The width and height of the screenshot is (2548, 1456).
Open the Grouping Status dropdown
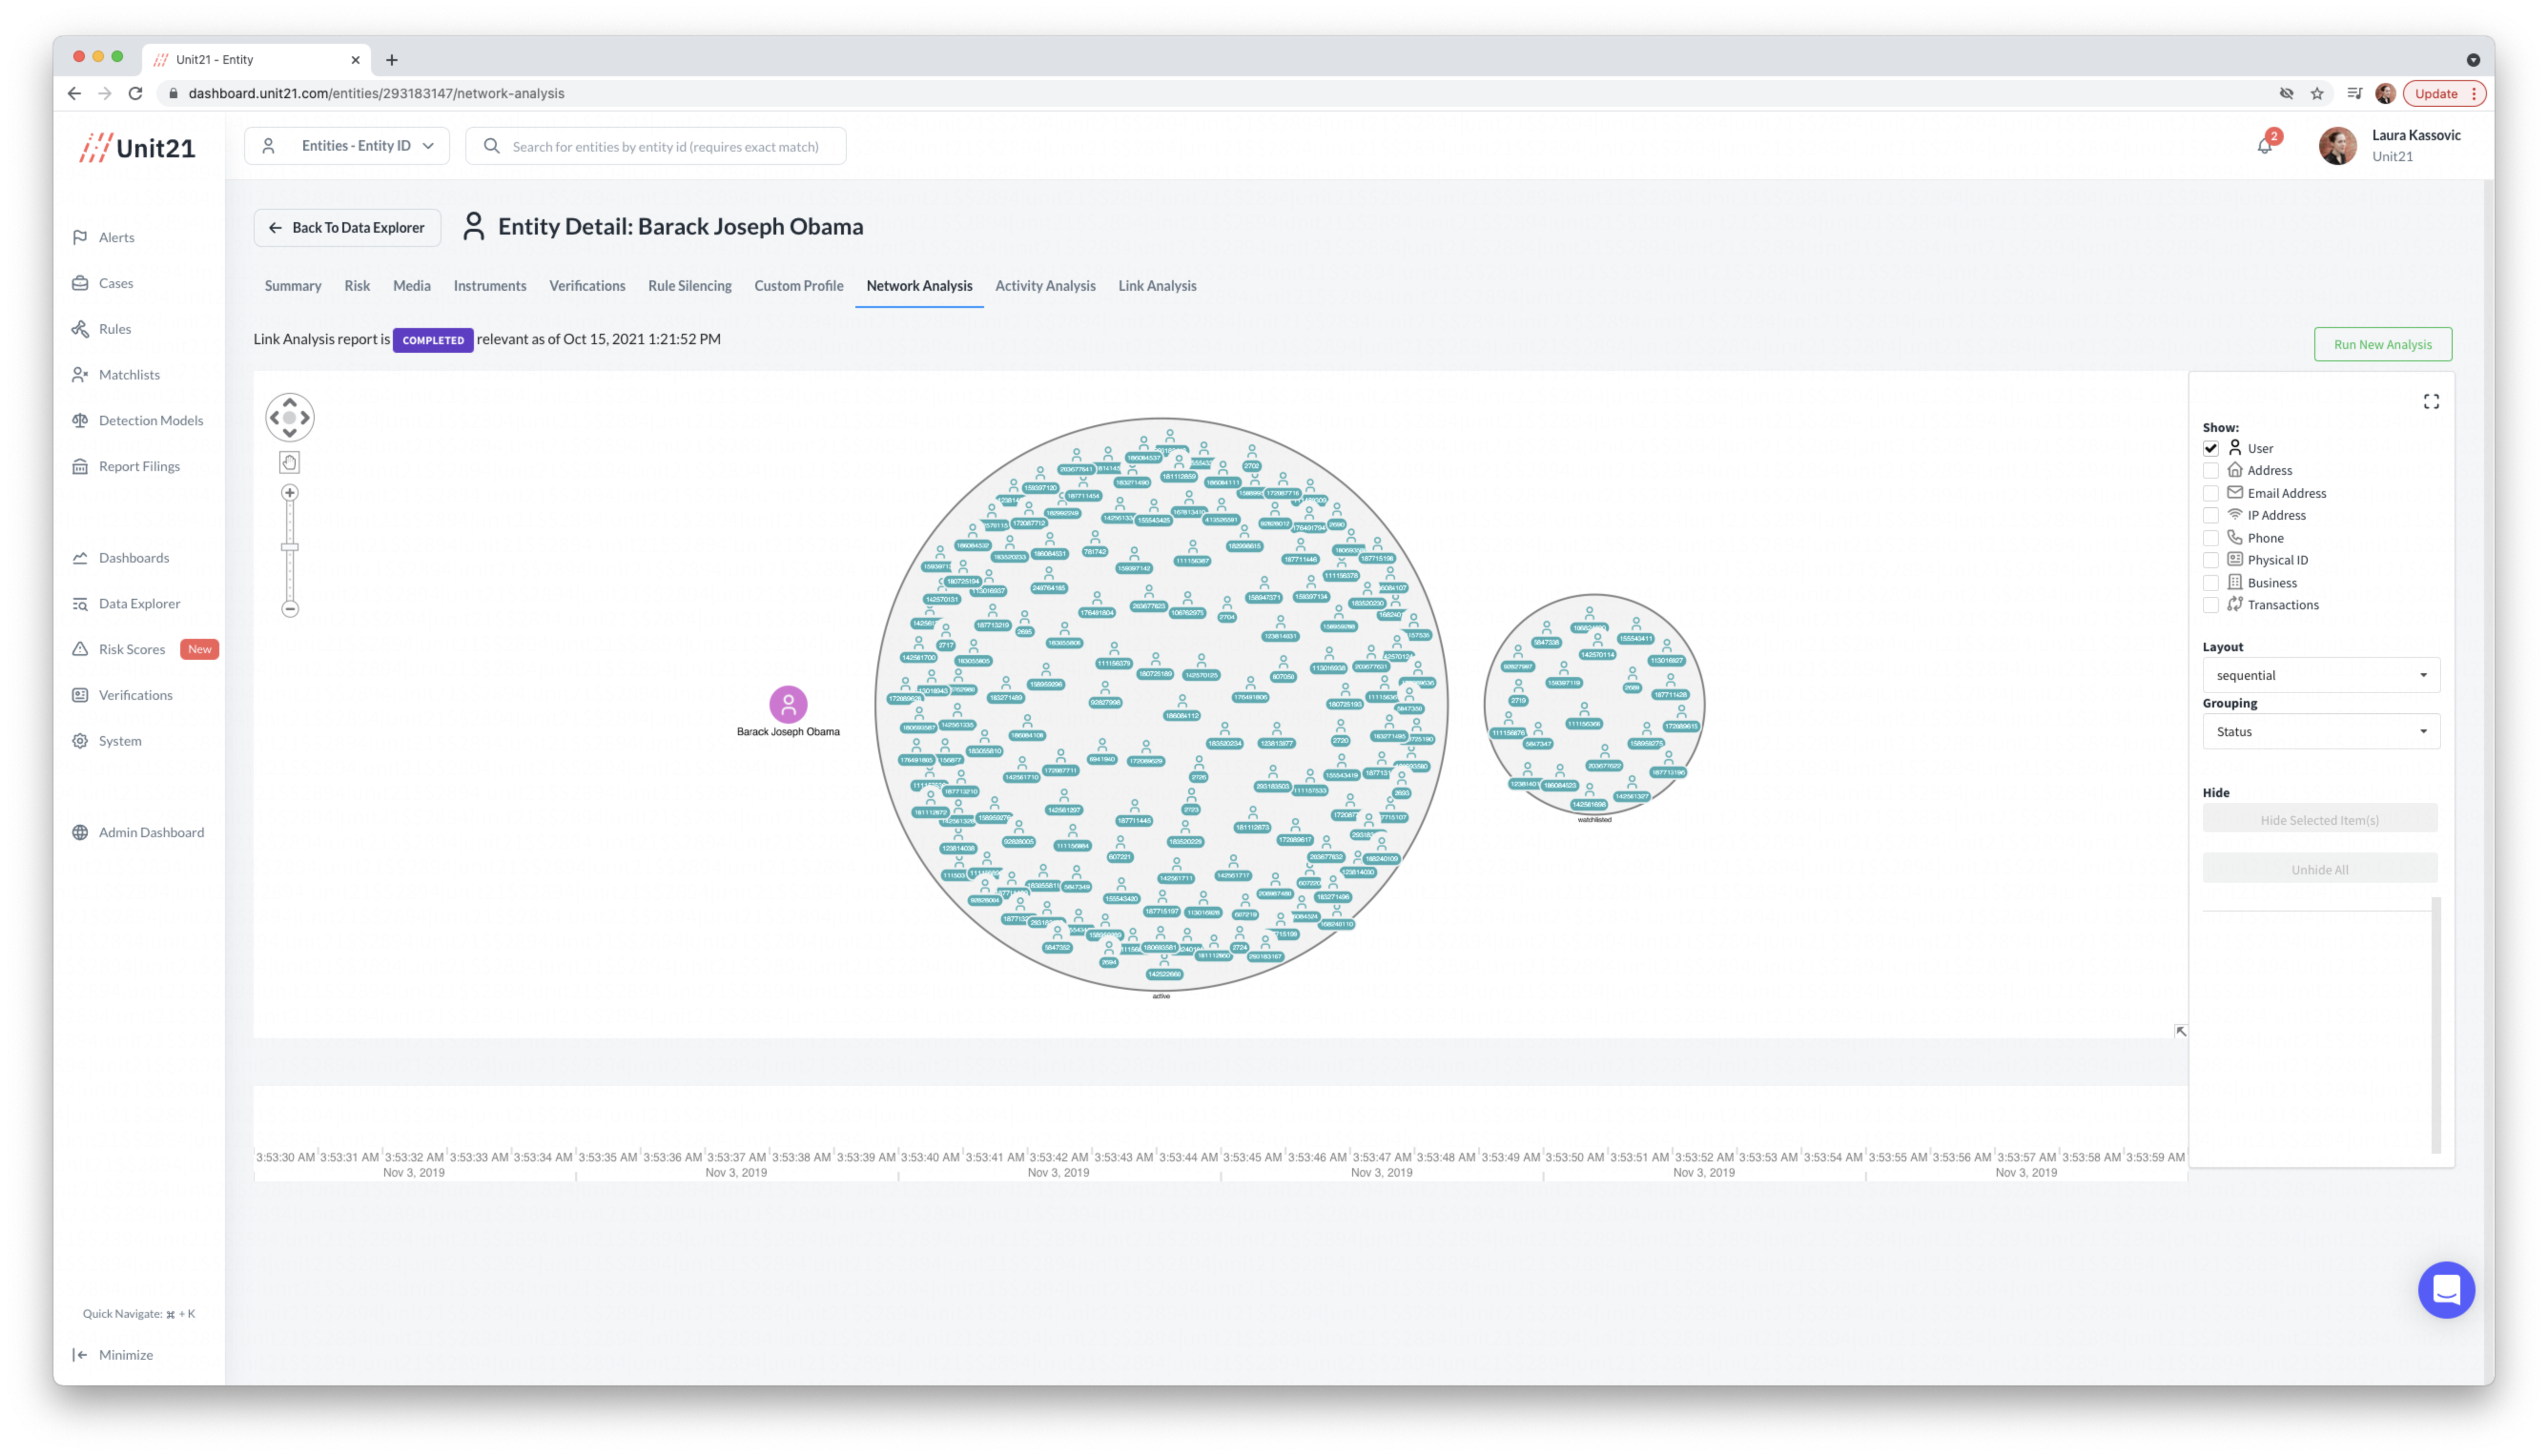point(2320,731)
